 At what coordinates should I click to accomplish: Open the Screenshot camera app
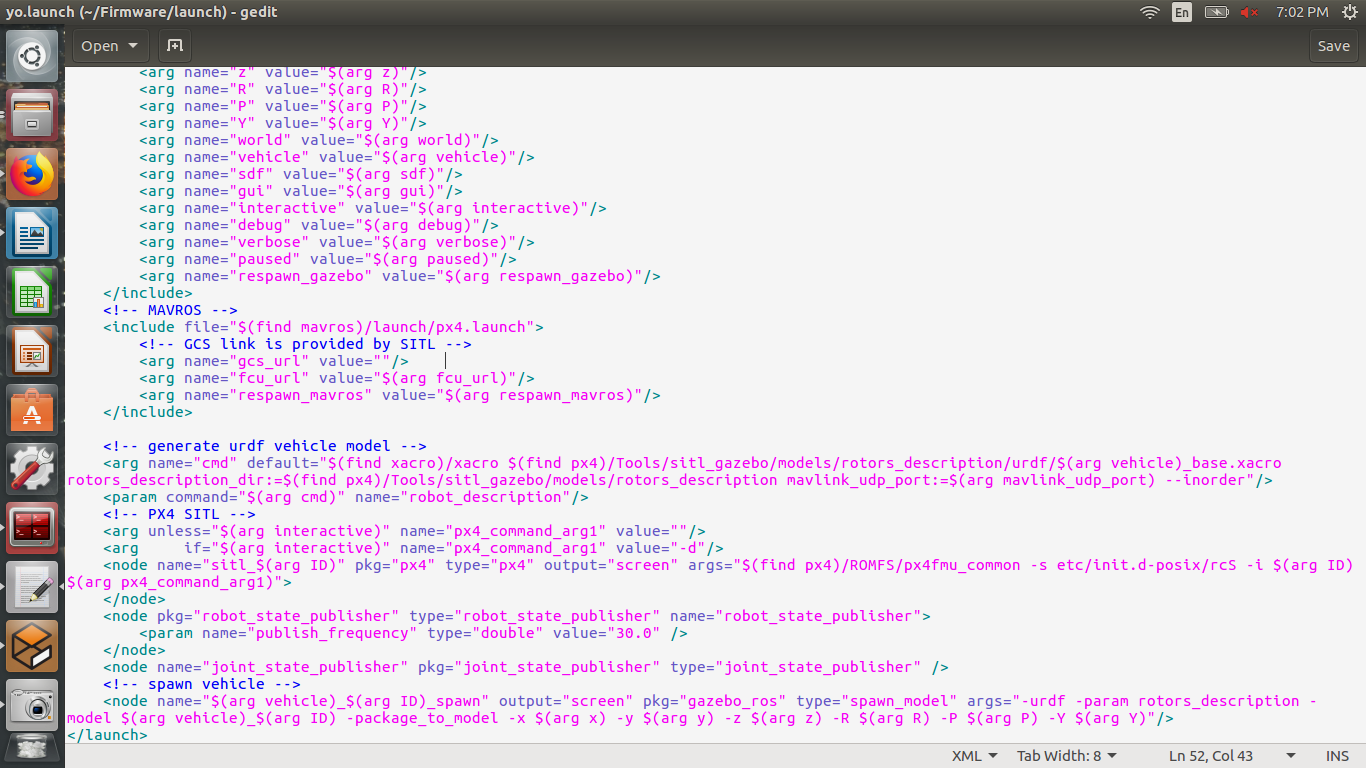pos(32,705)
